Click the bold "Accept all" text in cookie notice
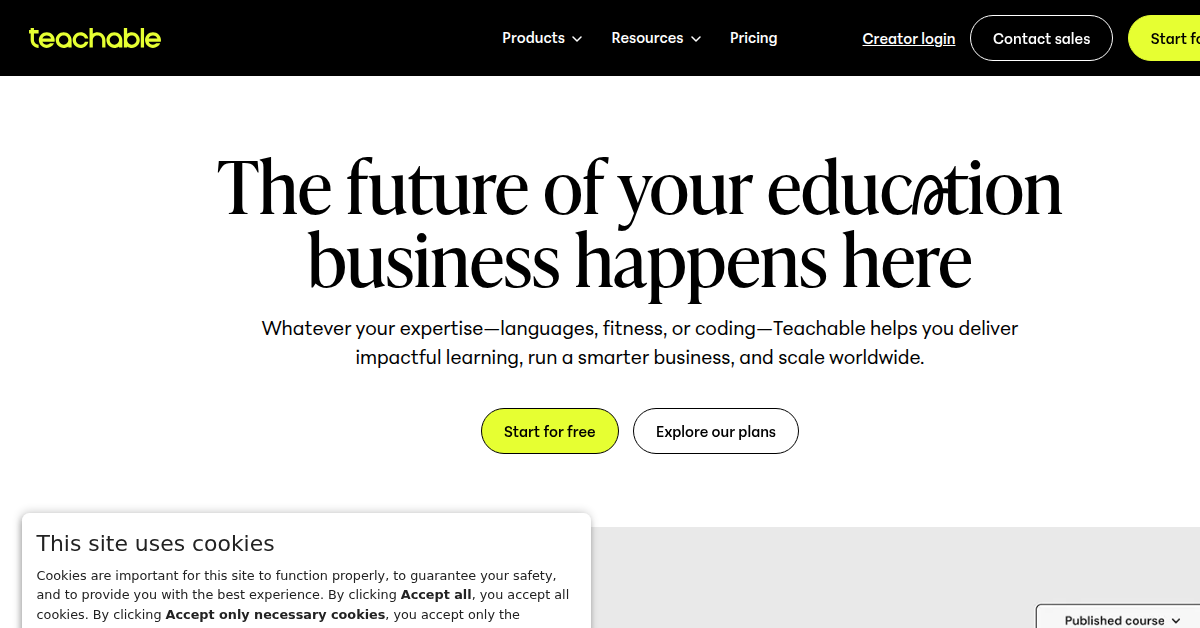The image size is (1200, 628). 436,595
